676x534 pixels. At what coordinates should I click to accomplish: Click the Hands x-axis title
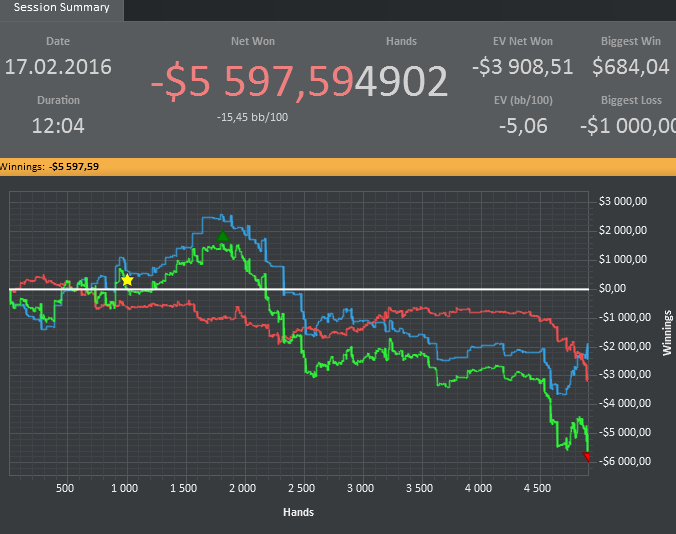click(x=298, y=512)
